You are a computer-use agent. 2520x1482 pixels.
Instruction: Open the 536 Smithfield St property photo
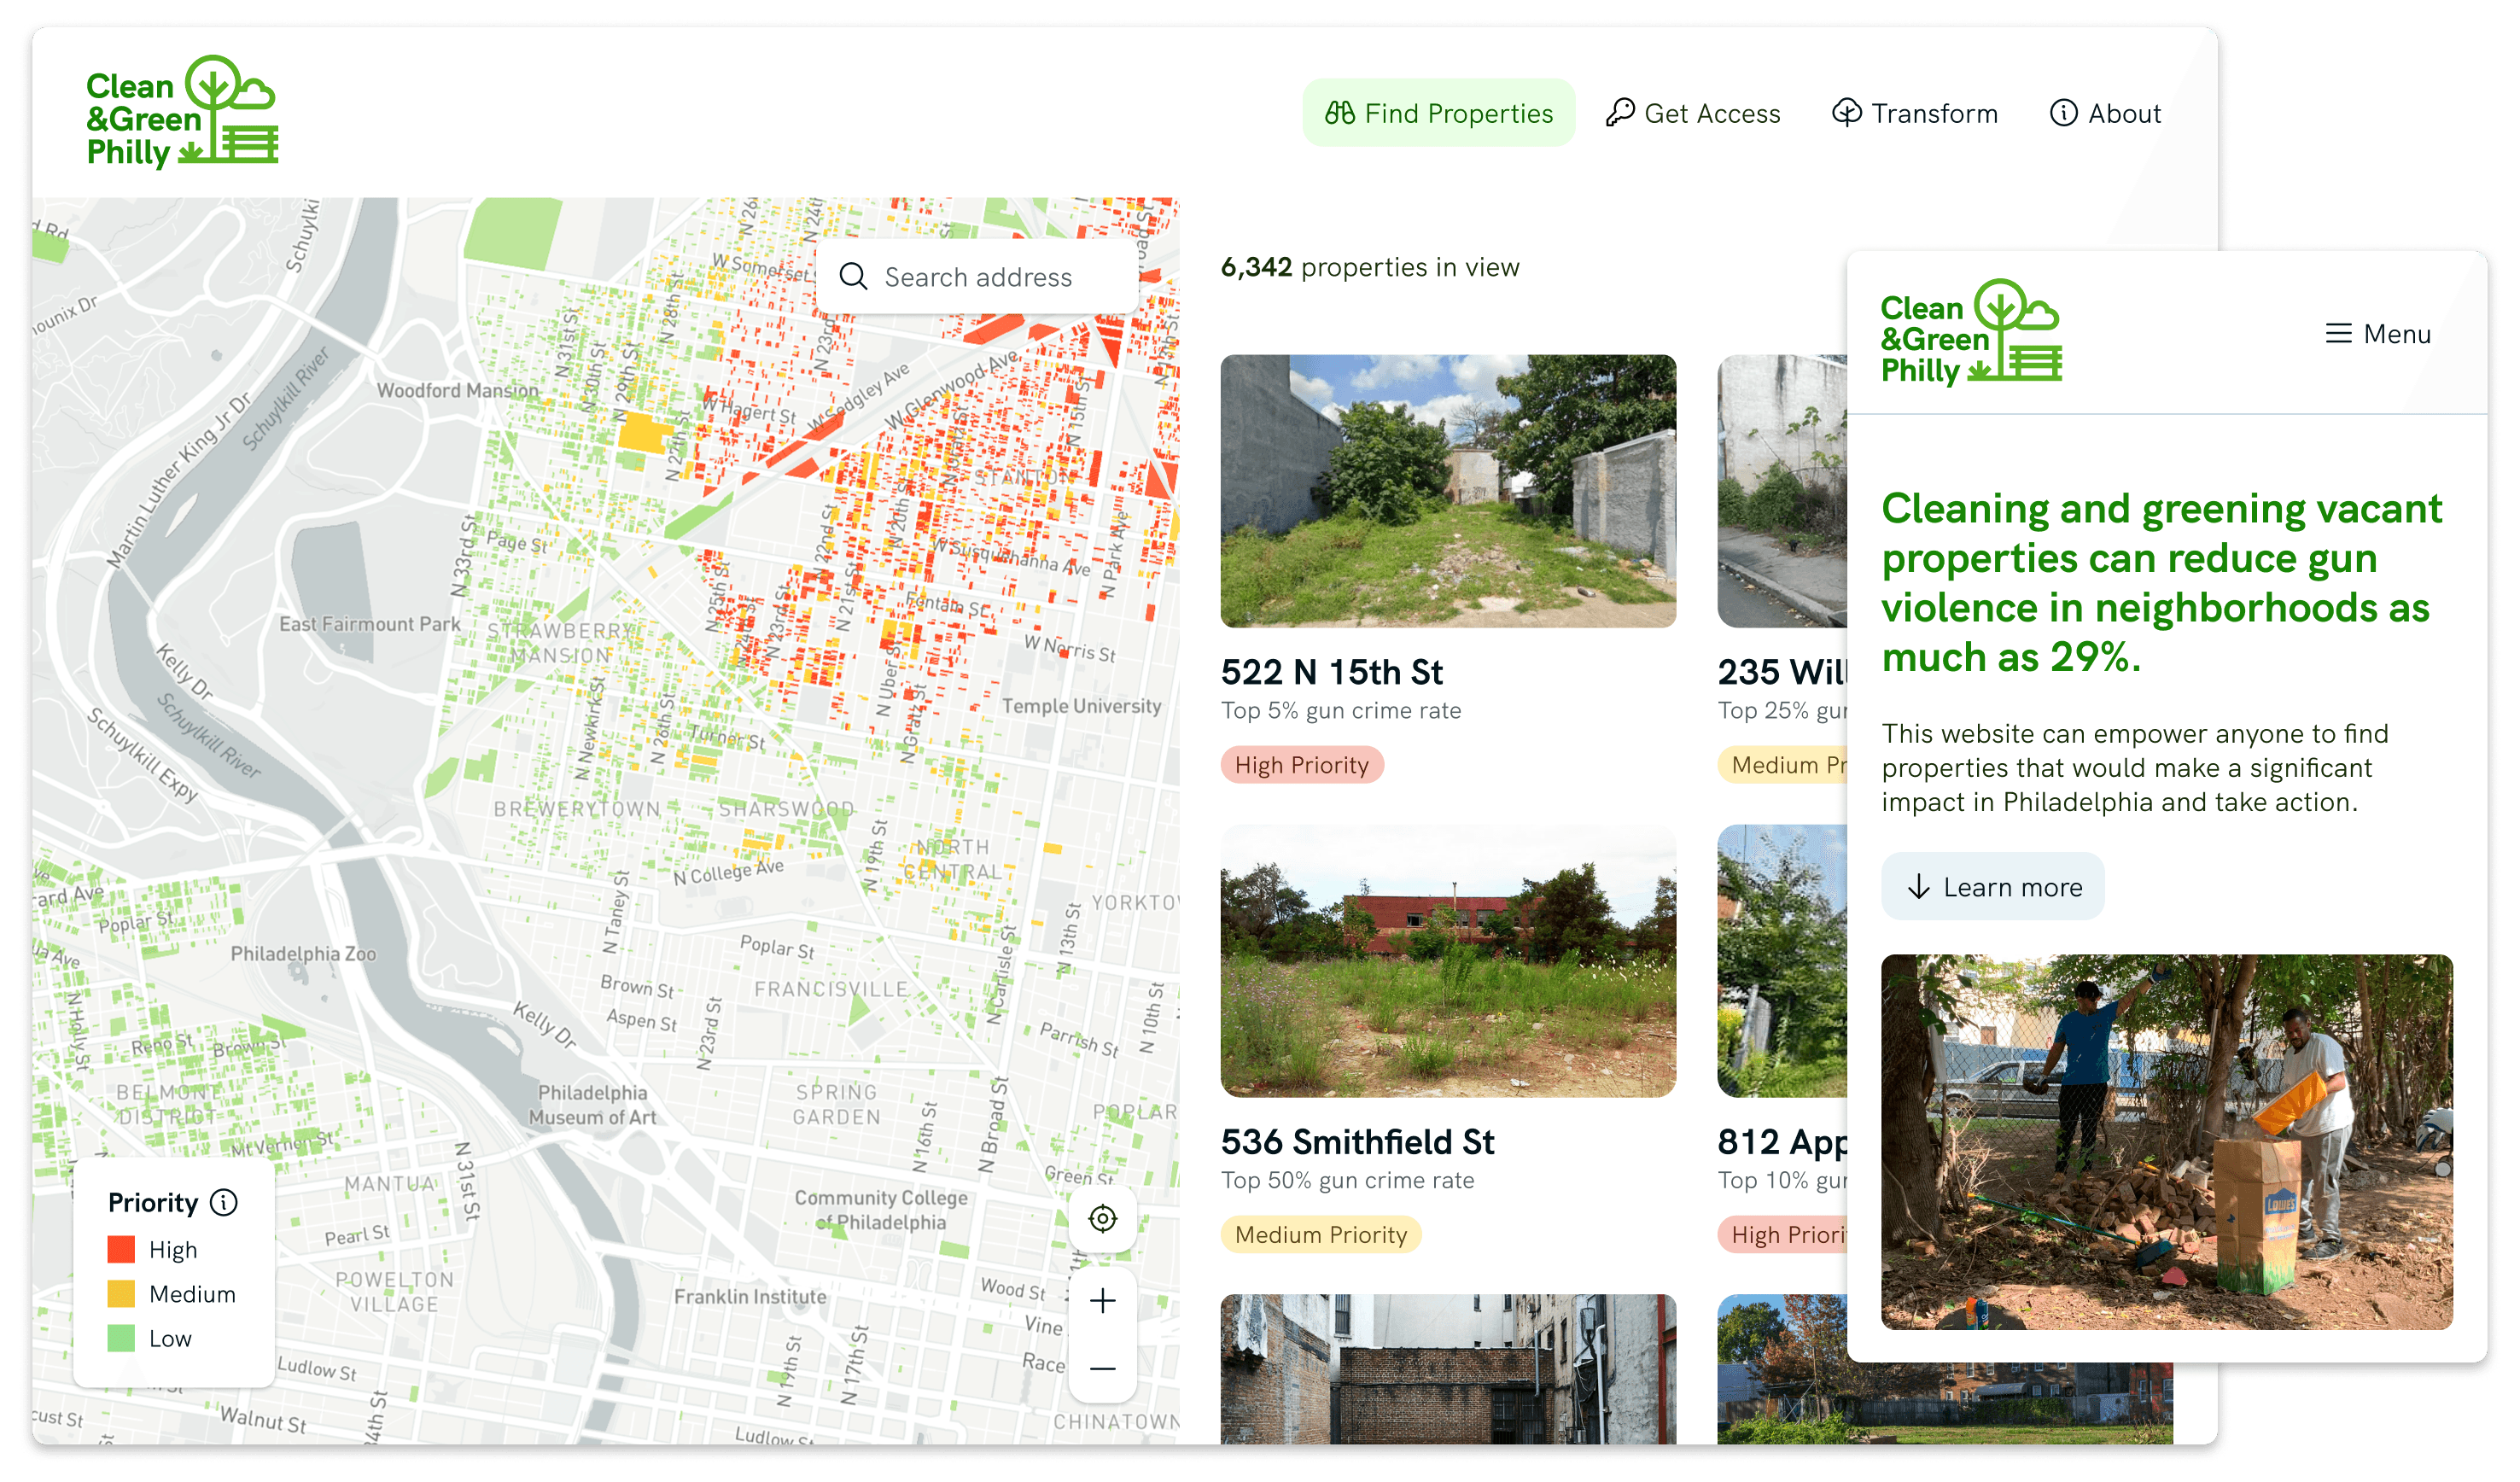coord(1447,960)
